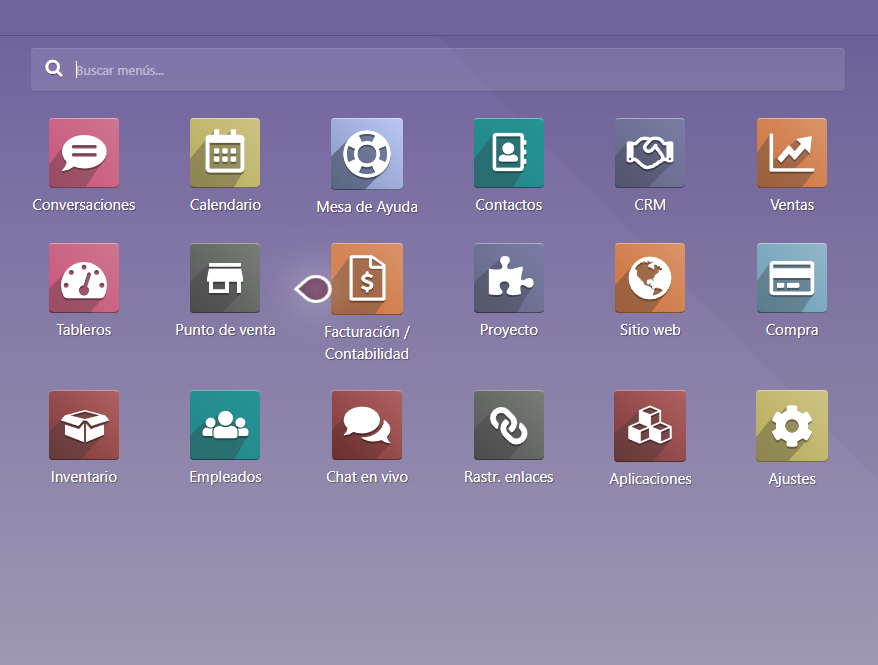The width and height of the screenshot is (878, 665).
Task: Open the Inventario box icon
Action: click(x=84, y=425)
